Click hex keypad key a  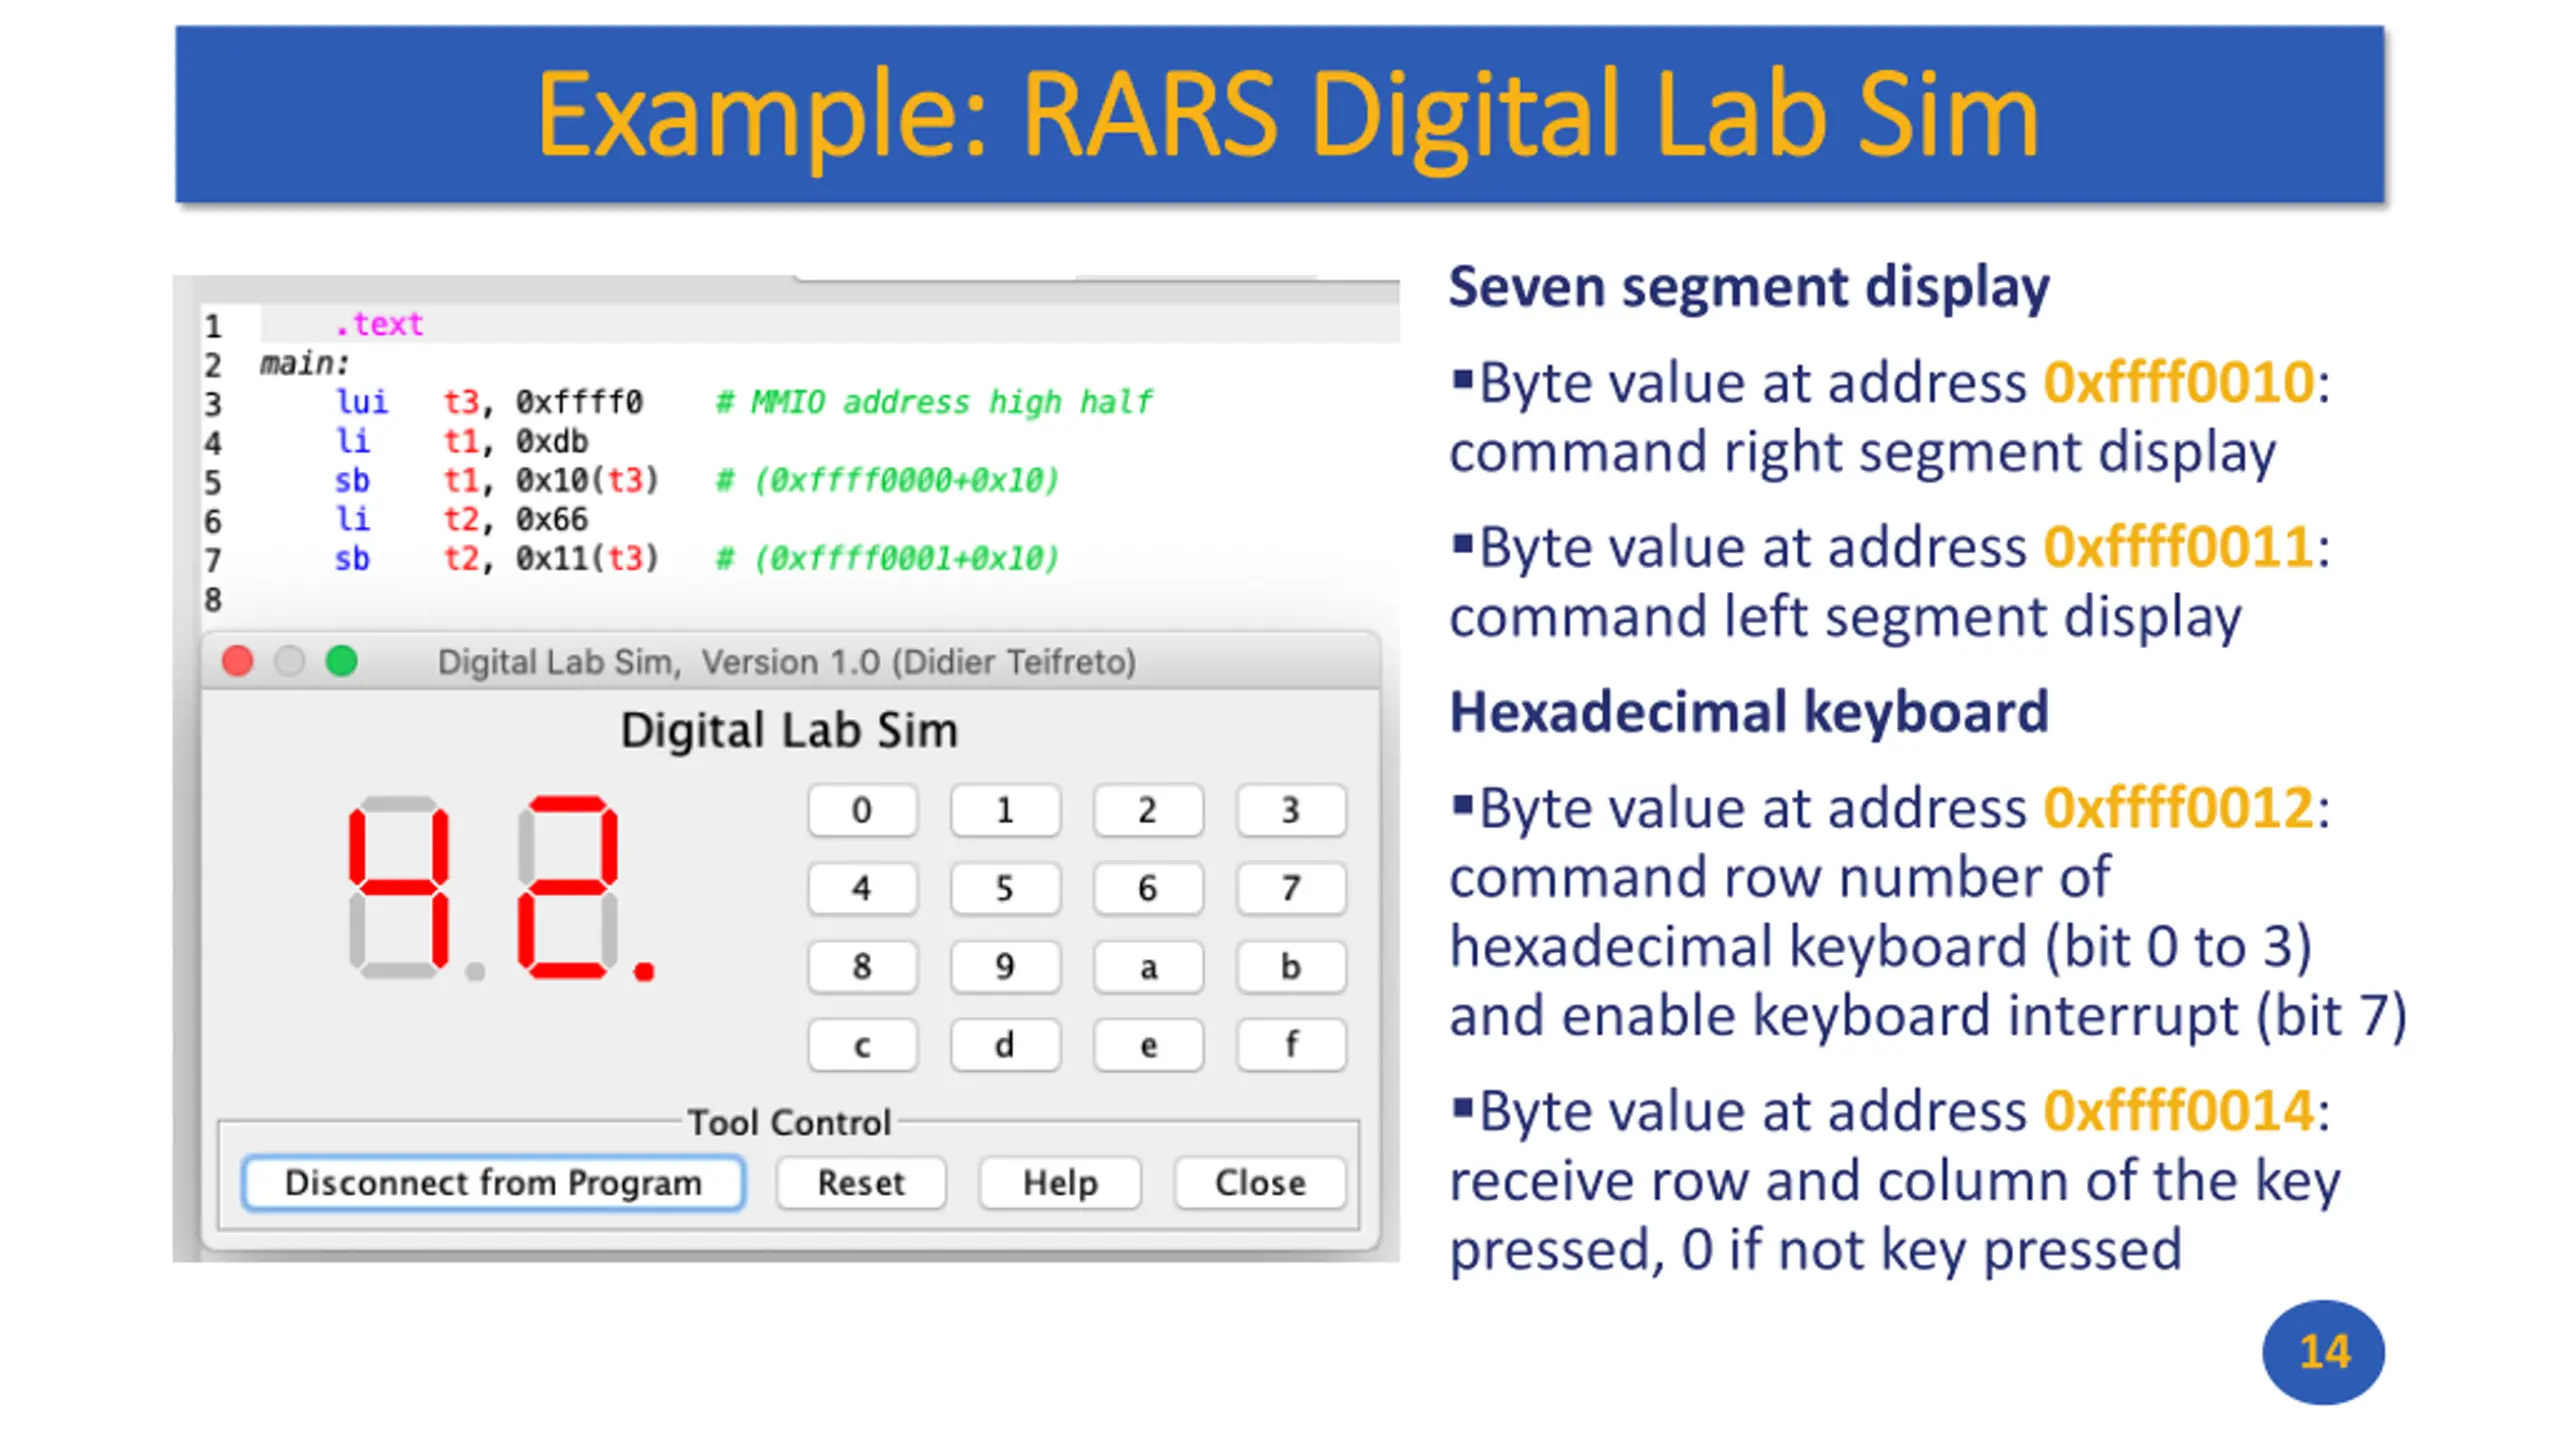(1147, 966)
